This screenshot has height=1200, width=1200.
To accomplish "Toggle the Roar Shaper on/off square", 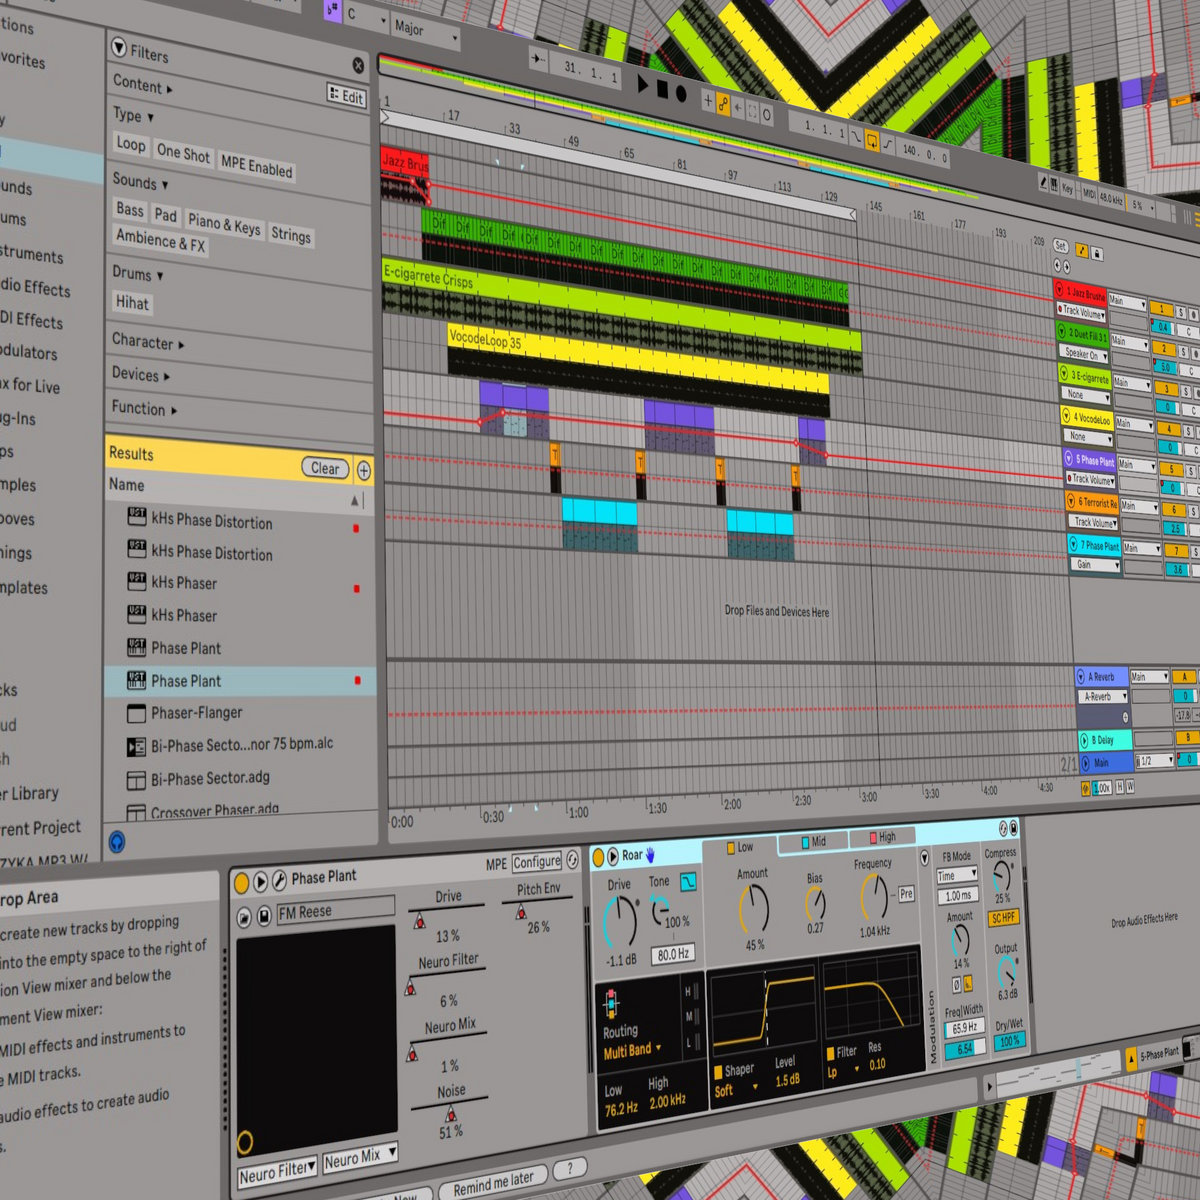I will 718,1071.
